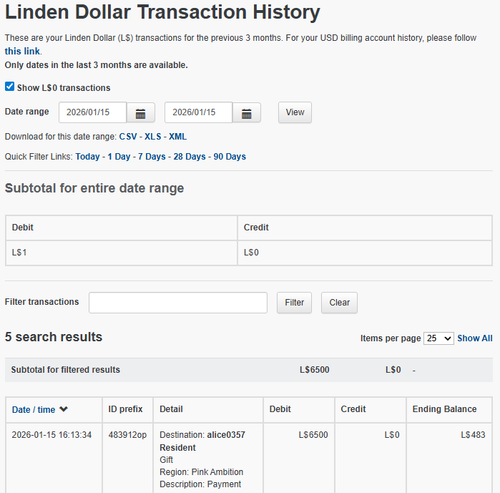Focus the start date input field

click(x=93, y=112)
